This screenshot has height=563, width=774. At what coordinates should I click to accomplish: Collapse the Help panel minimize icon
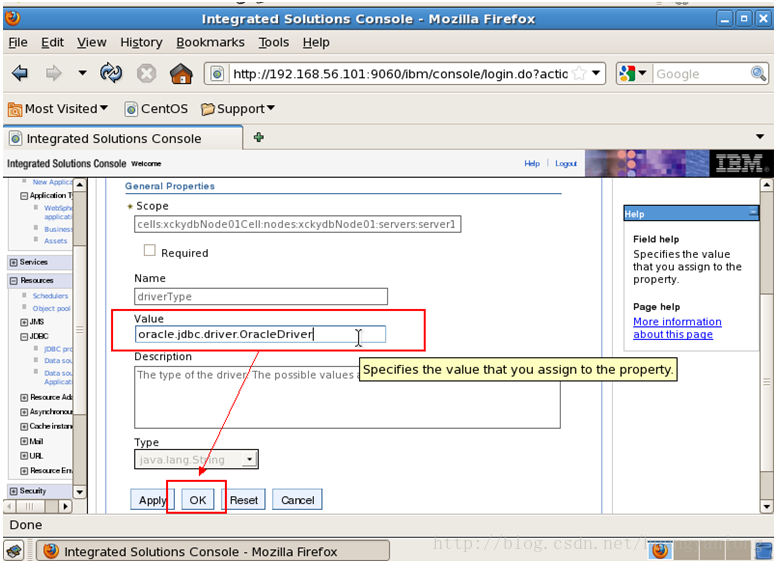[753, 213]
